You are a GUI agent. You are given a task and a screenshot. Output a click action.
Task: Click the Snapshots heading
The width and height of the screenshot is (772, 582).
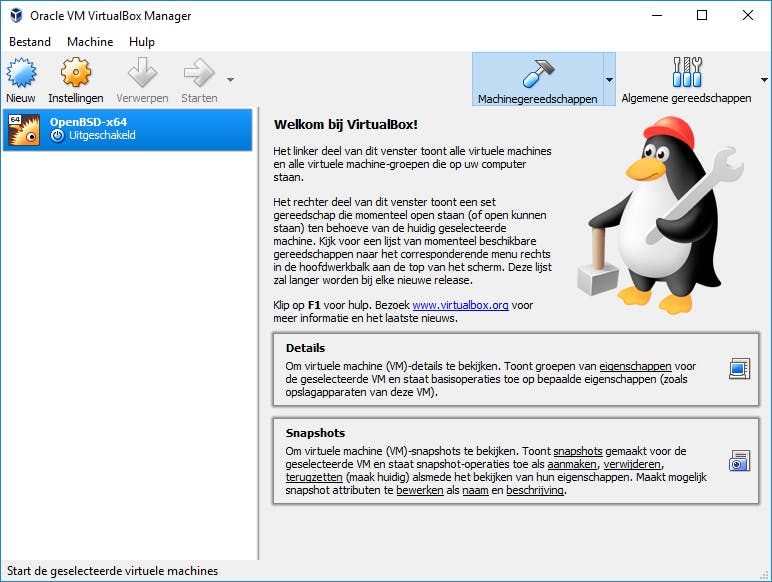(x=315, y=433)
